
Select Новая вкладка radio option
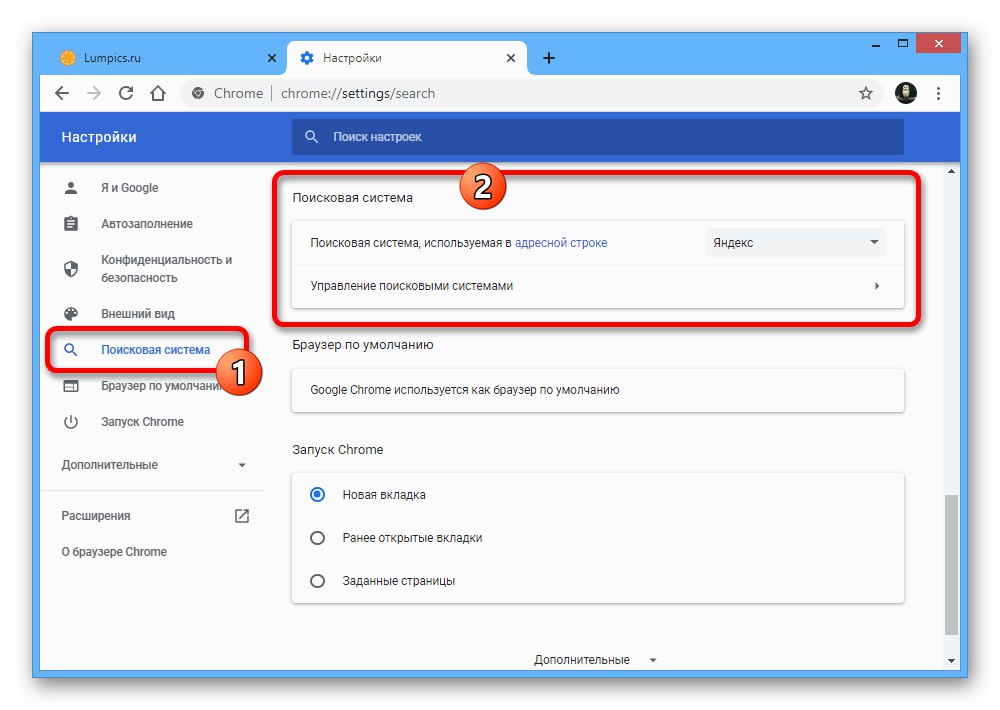point(317,494)
